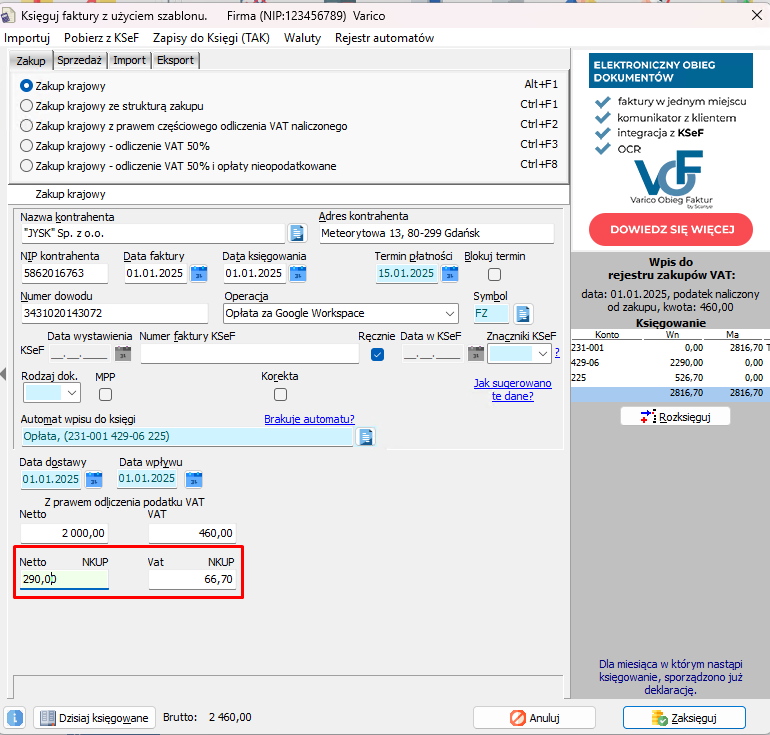Open calendar for Data dostawy
770x735 pixels.
click(97, 479)
